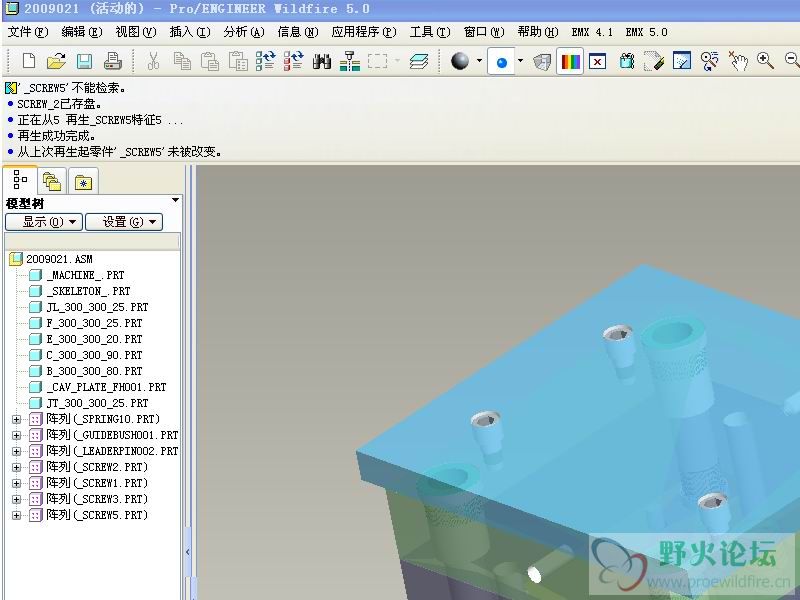This screenshot has height=600, width=800.
Task: Collapse the navigator panel with side arrow
Action: (x=188, y=552)
